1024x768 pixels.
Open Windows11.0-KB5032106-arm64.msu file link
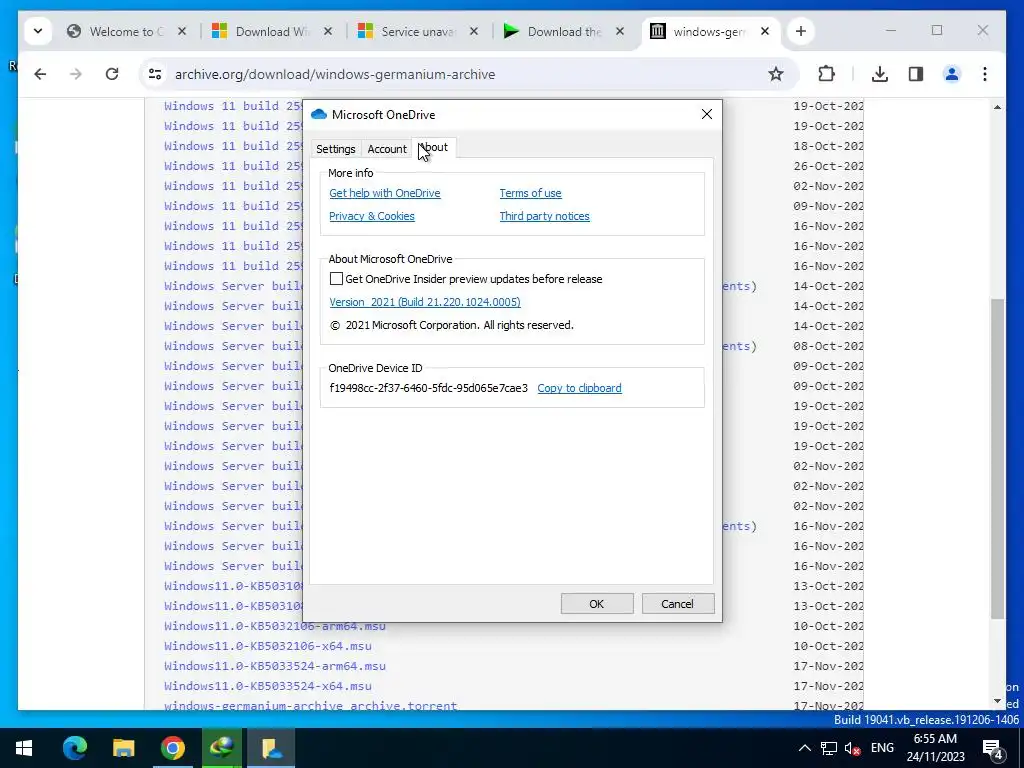click(x=275, y=626)
